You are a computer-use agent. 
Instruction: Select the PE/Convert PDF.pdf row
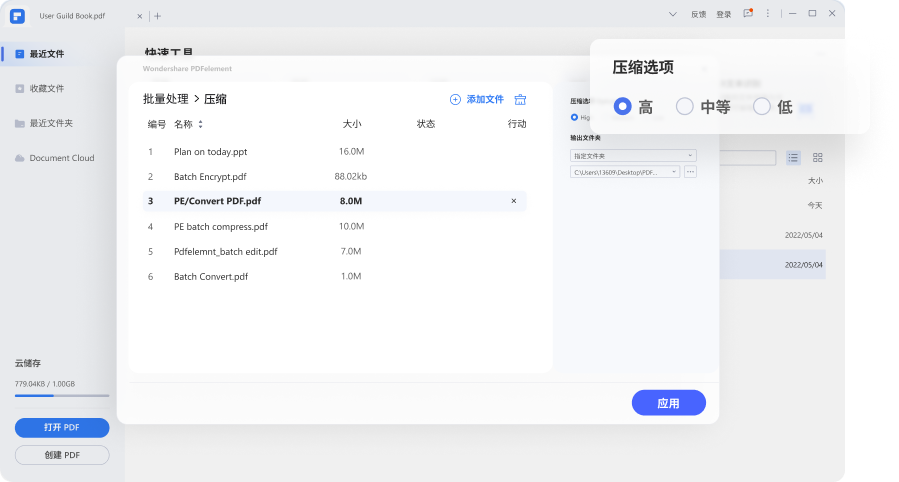coord(335,201)
